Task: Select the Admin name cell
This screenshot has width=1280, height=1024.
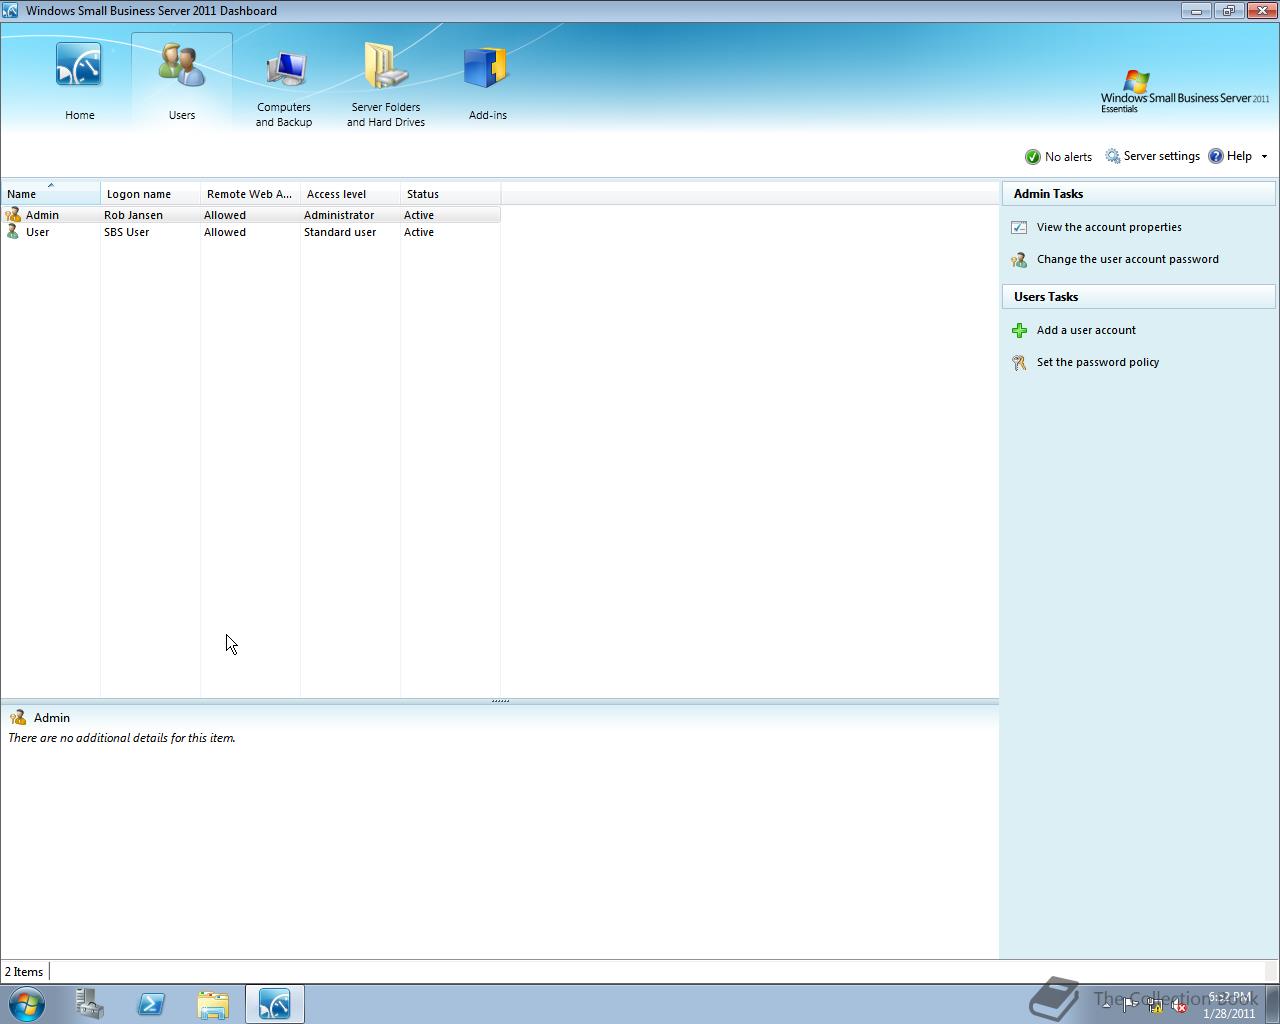Action: click(42, 215)
